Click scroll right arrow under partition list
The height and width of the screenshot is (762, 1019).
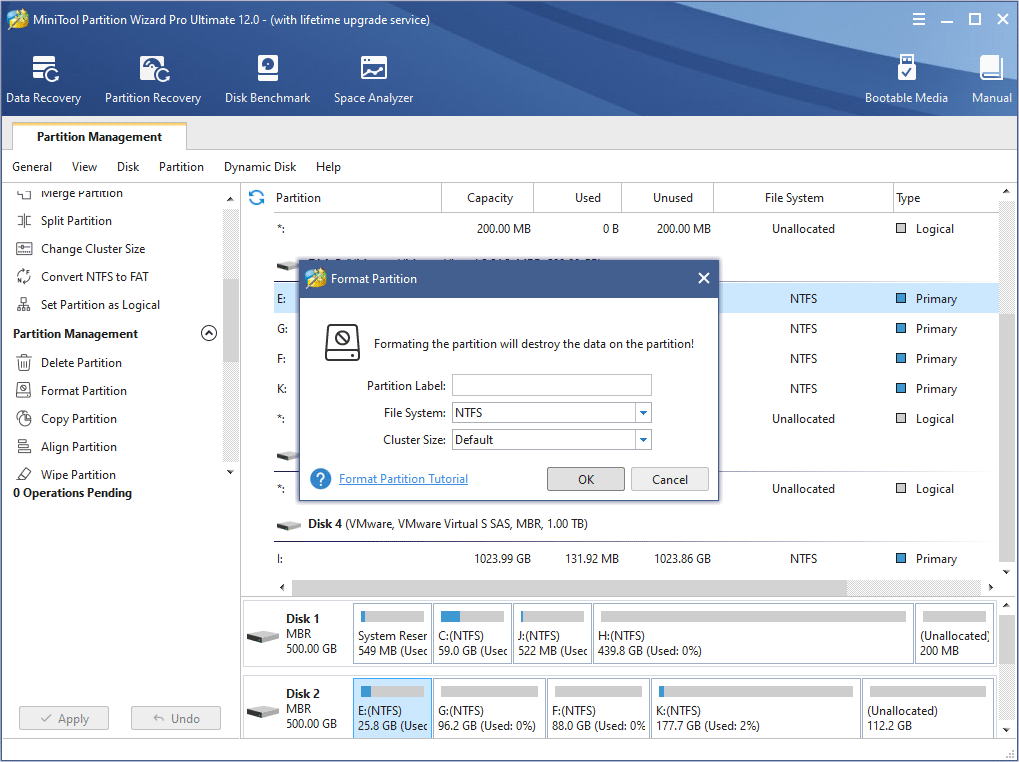990,587
